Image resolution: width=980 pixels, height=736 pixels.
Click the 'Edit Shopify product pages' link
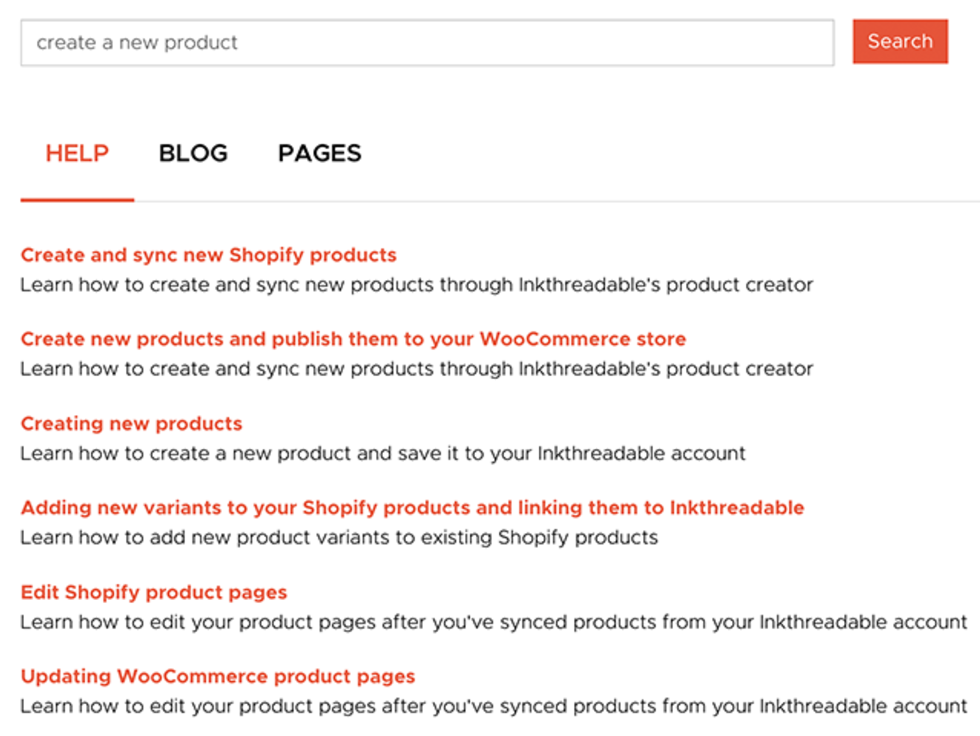pyautogui.click(x=152, y=592)
